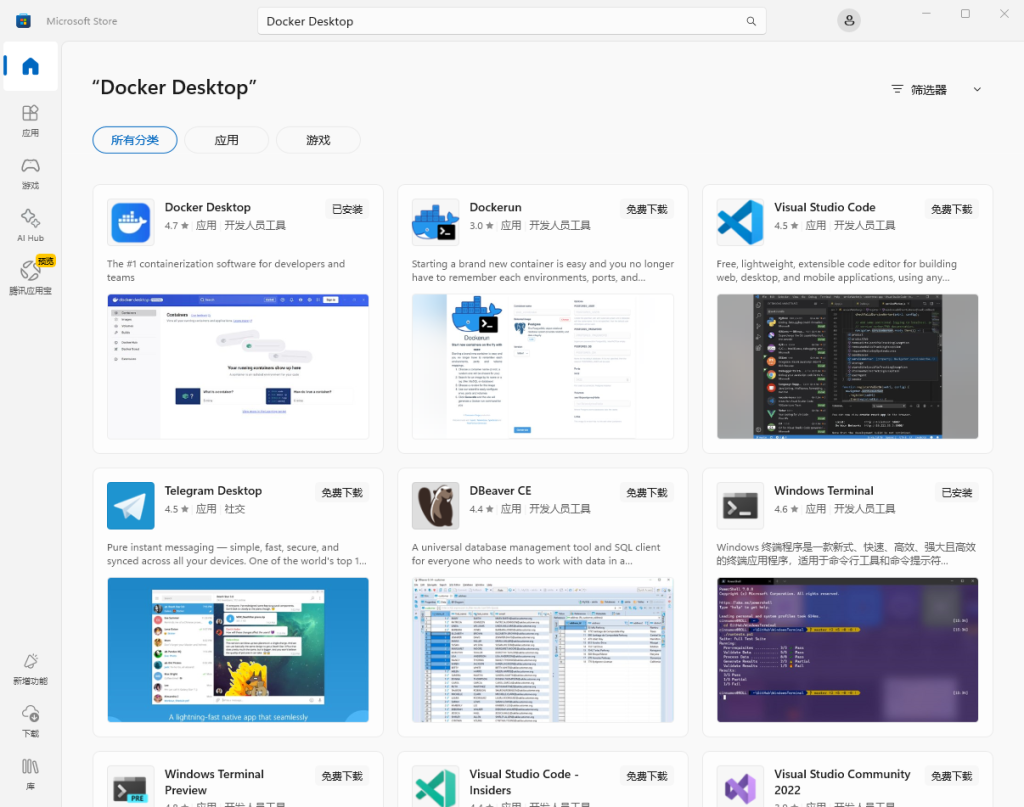The image size is (1024, 807).
Task: Return to the Store home page
Action: coord(30,66)
